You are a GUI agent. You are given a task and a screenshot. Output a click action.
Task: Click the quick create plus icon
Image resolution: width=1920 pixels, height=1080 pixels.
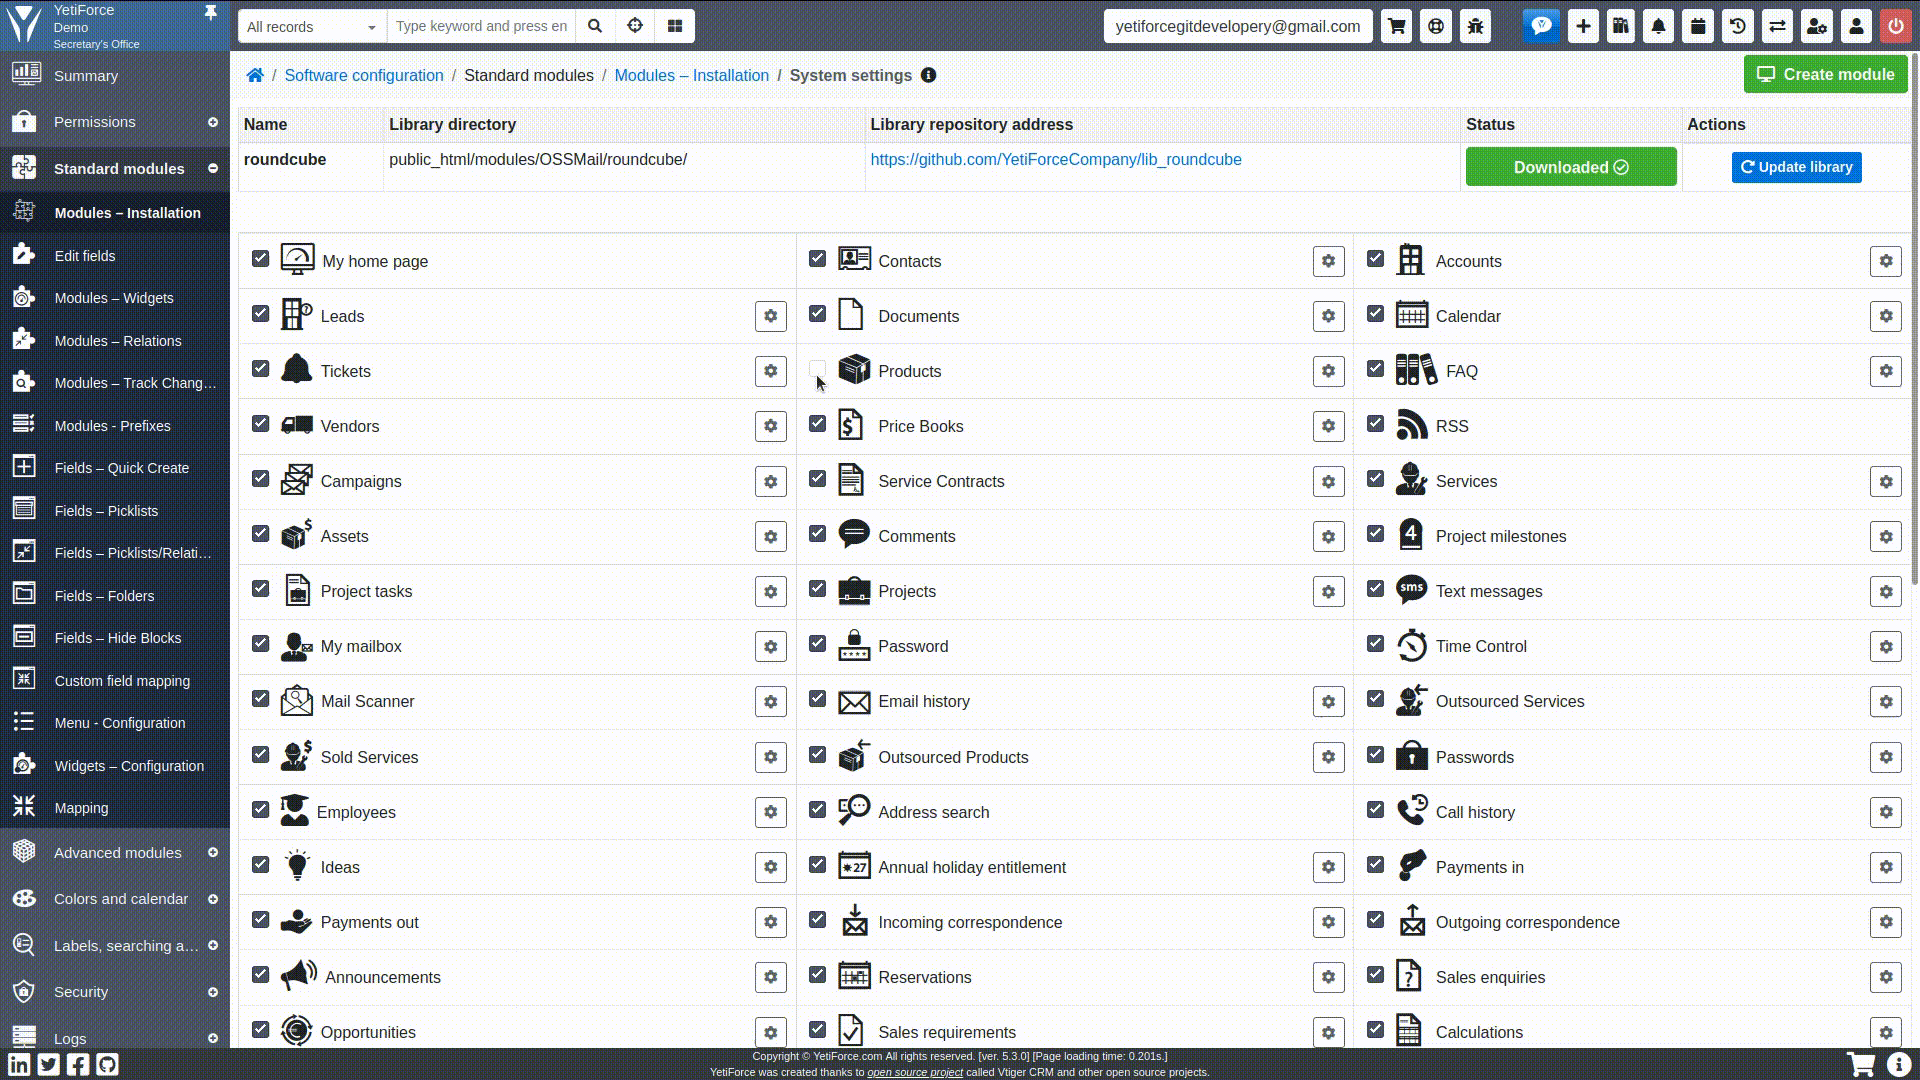[x=1583, y=27]
